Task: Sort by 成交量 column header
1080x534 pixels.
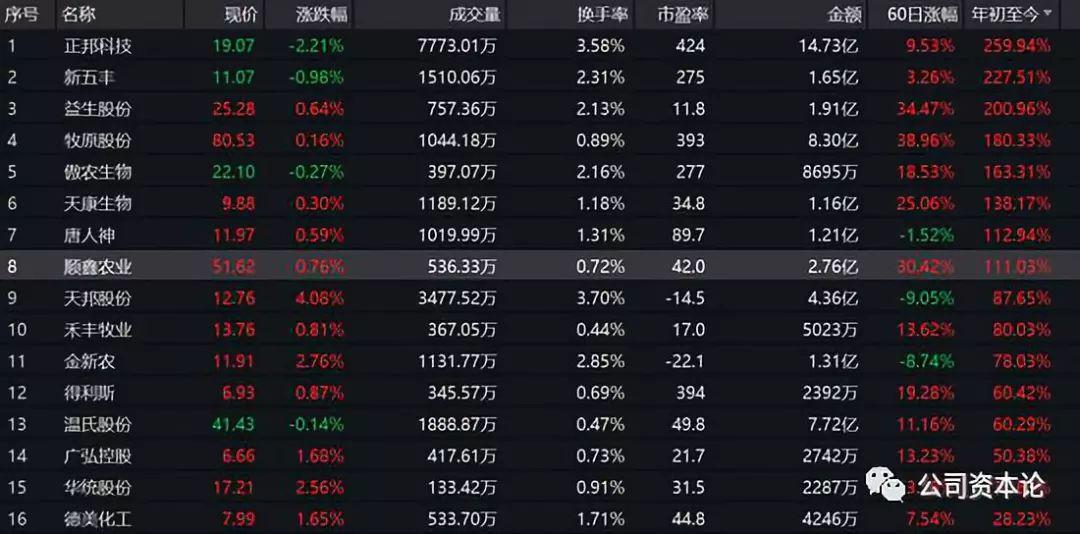Action: click(x=475, y=14)
